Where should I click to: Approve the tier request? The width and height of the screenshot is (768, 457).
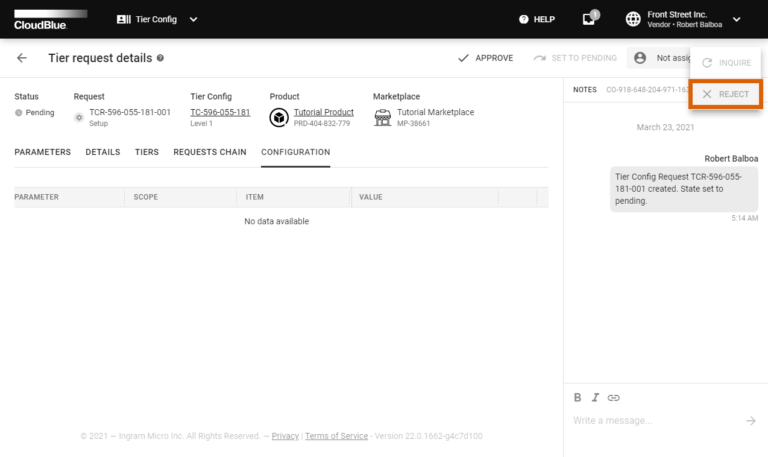pyautogui.click(x=485, y=58)
